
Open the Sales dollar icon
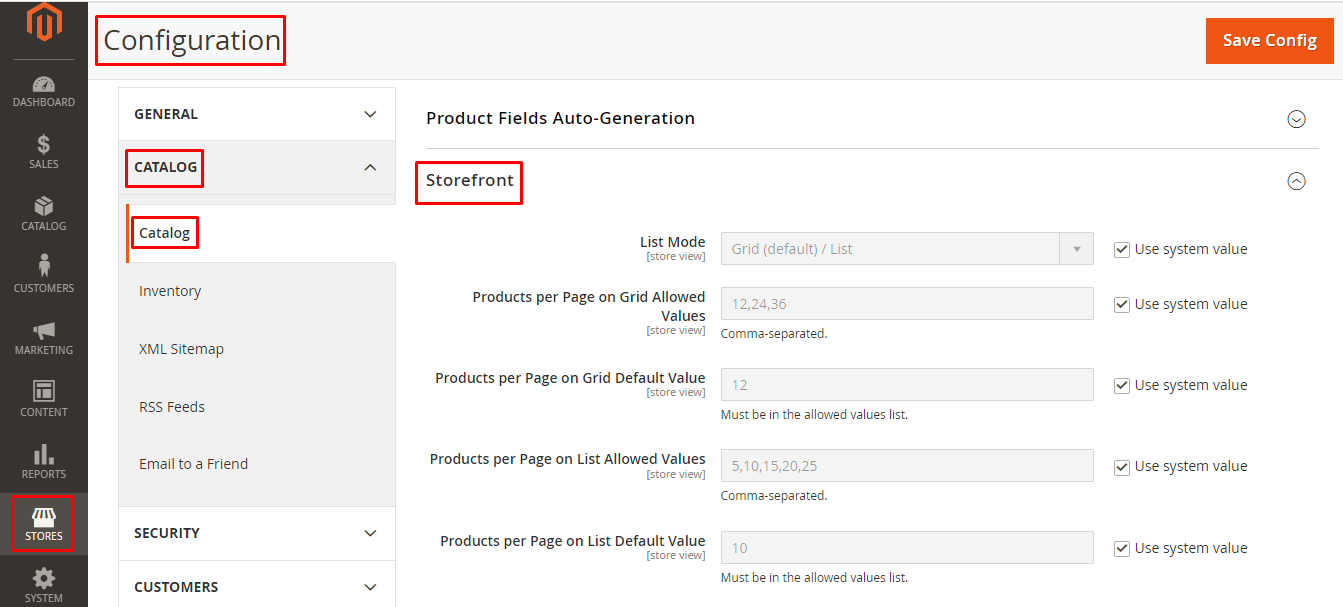44,145
